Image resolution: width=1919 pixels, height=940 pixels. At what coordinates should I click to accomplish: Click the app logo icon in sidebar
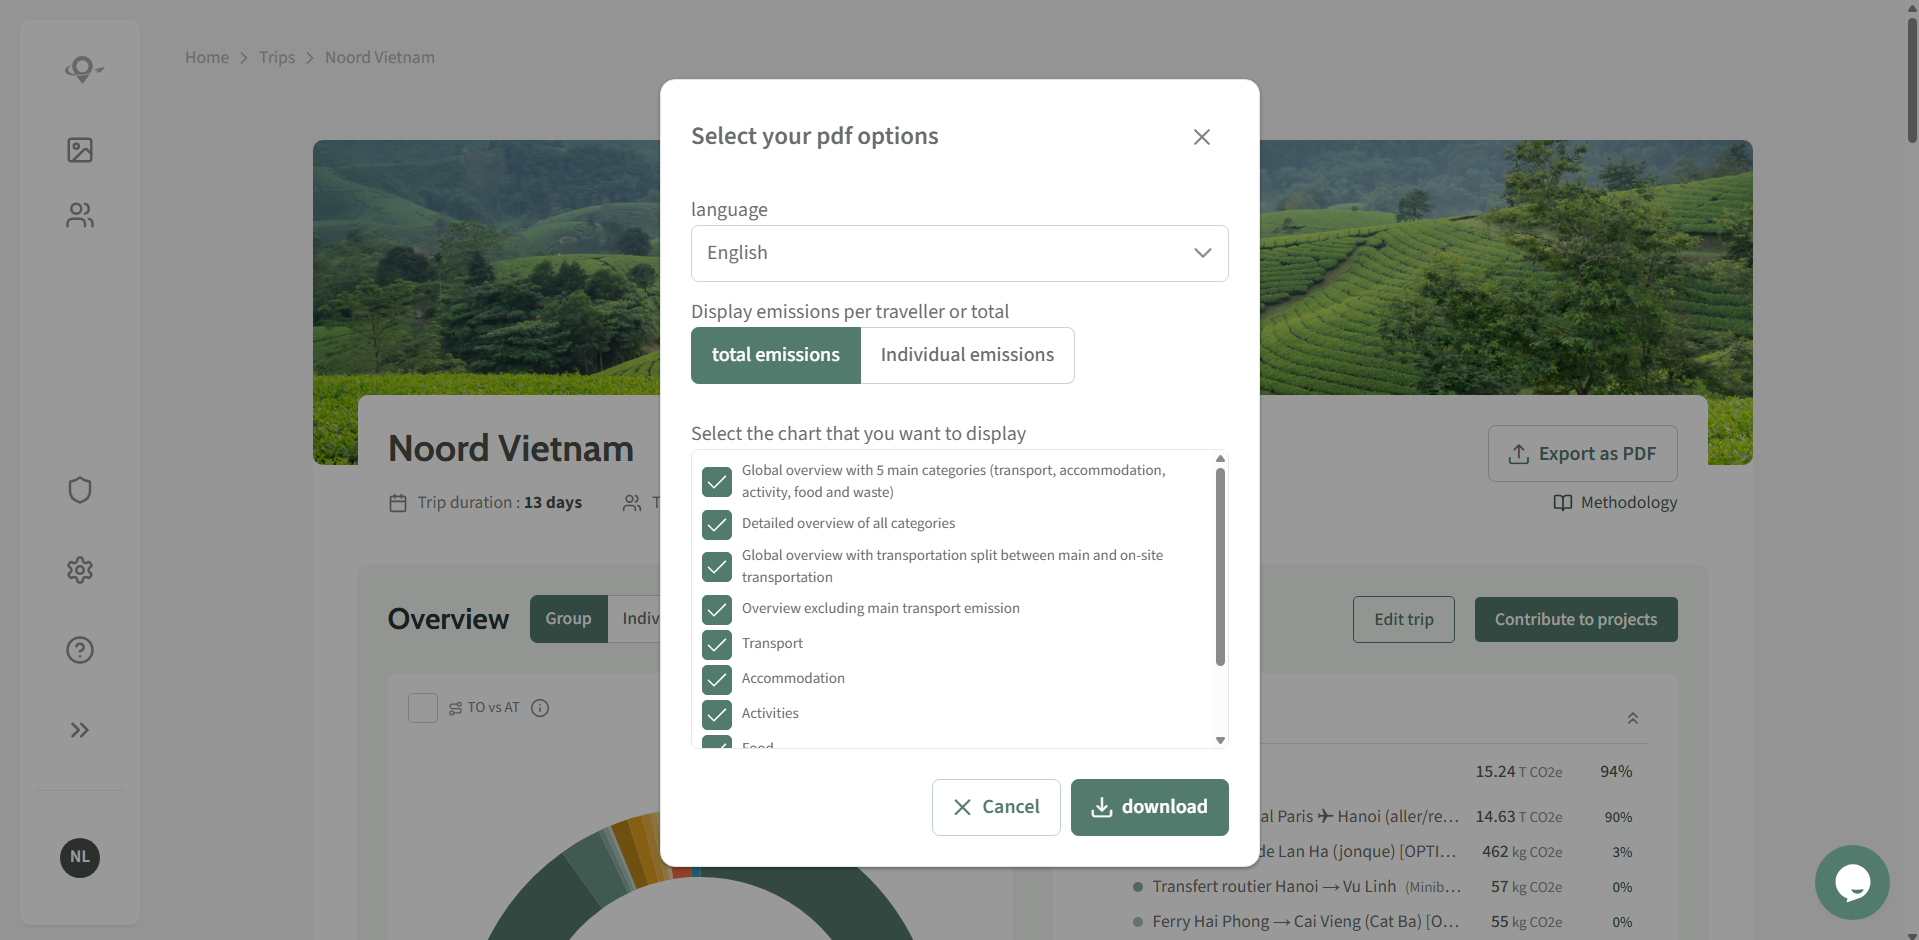click(83, 69)
